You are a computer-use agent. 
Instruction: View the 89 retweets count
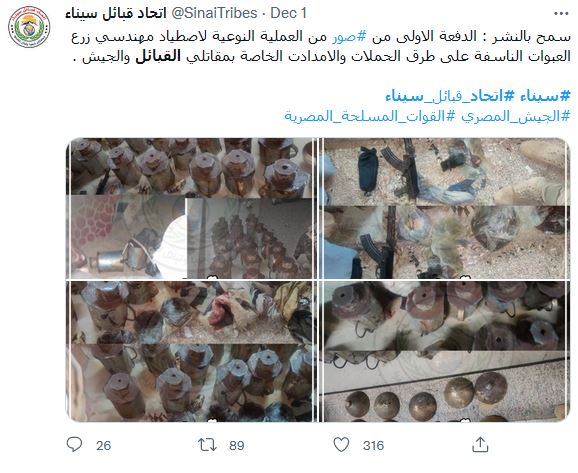click(237, 445)
